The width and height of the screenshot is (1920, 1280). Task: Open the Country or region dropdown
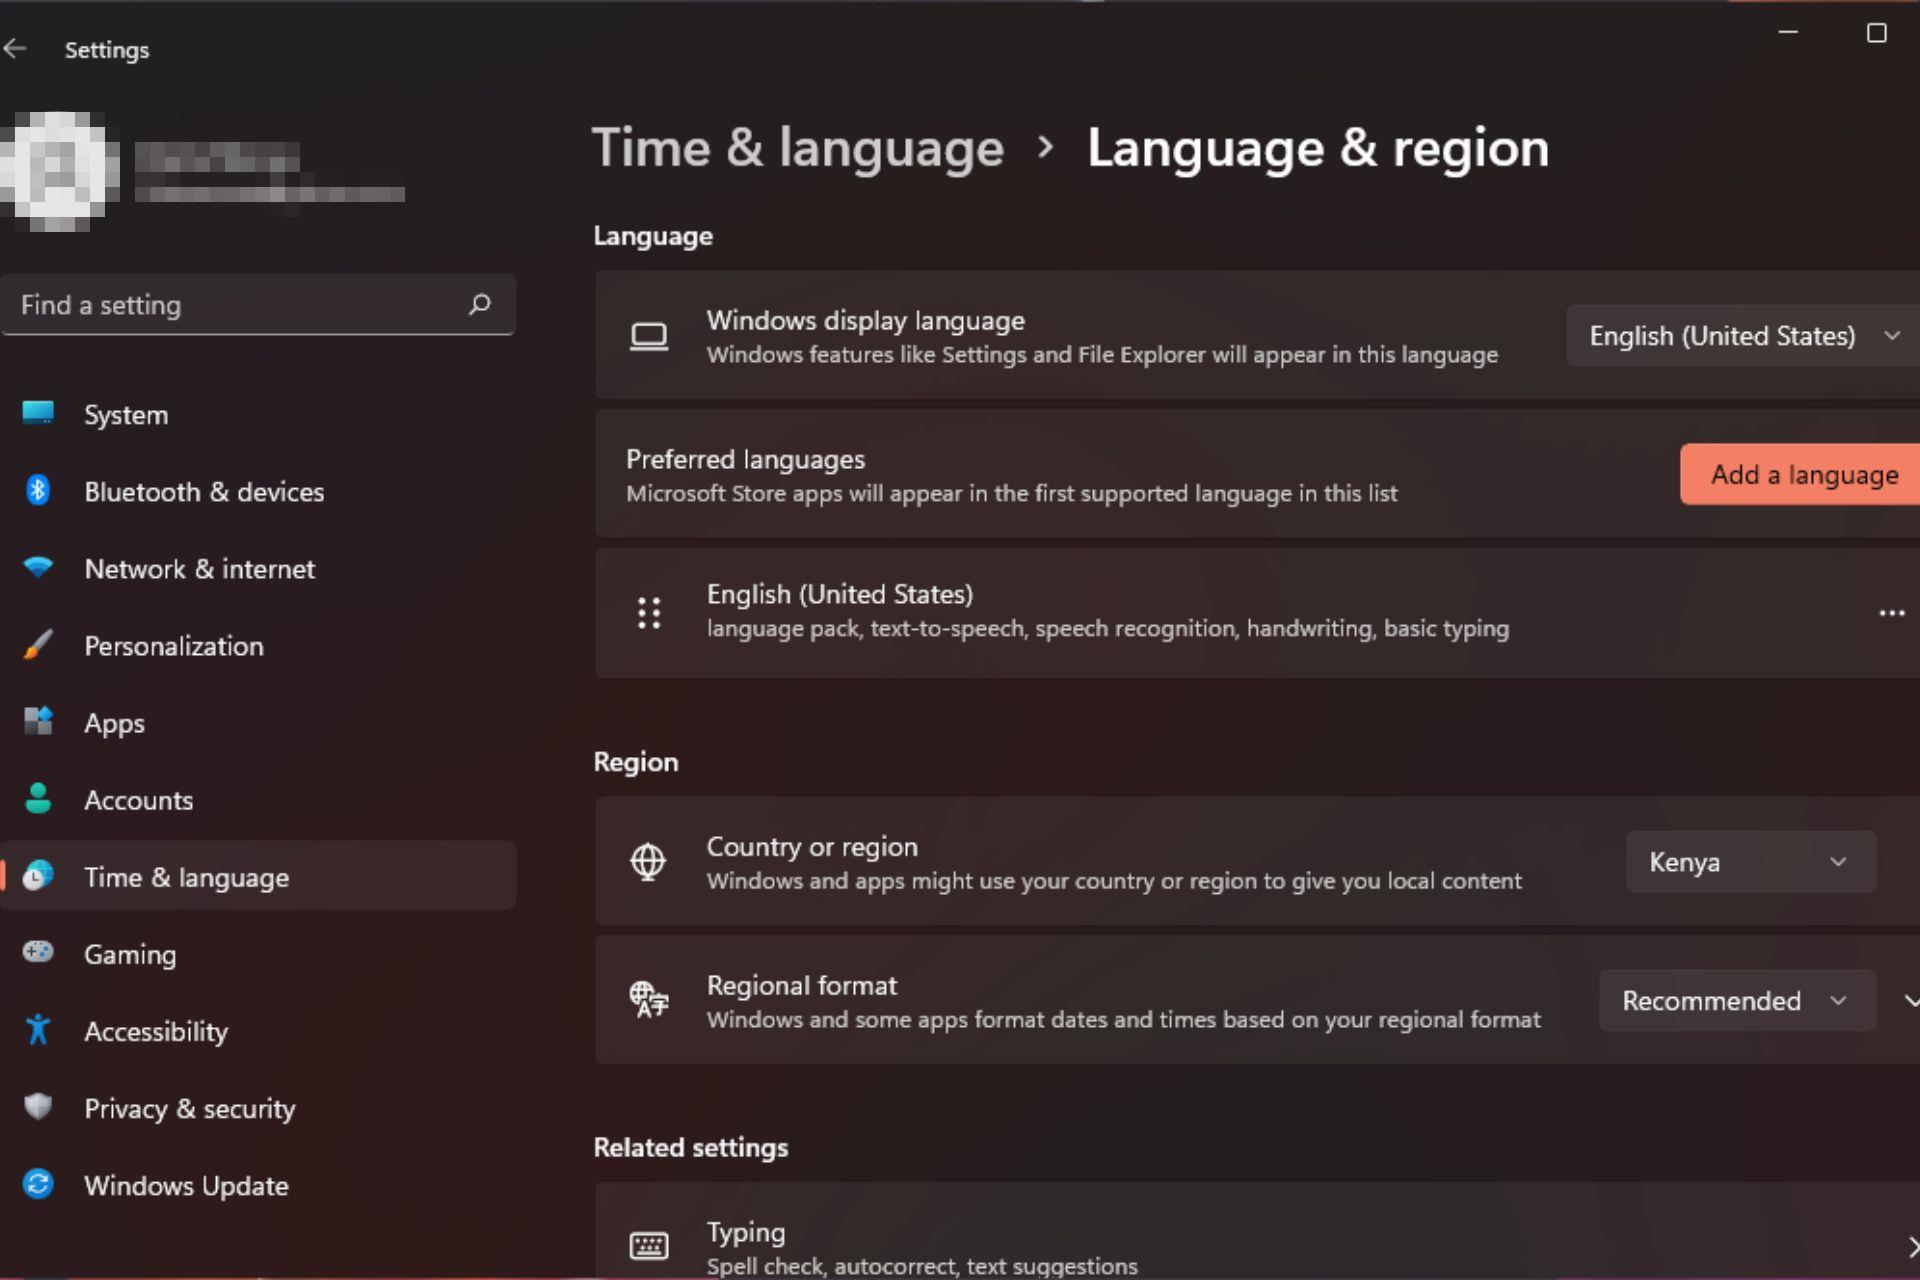tap(1750, 862)
